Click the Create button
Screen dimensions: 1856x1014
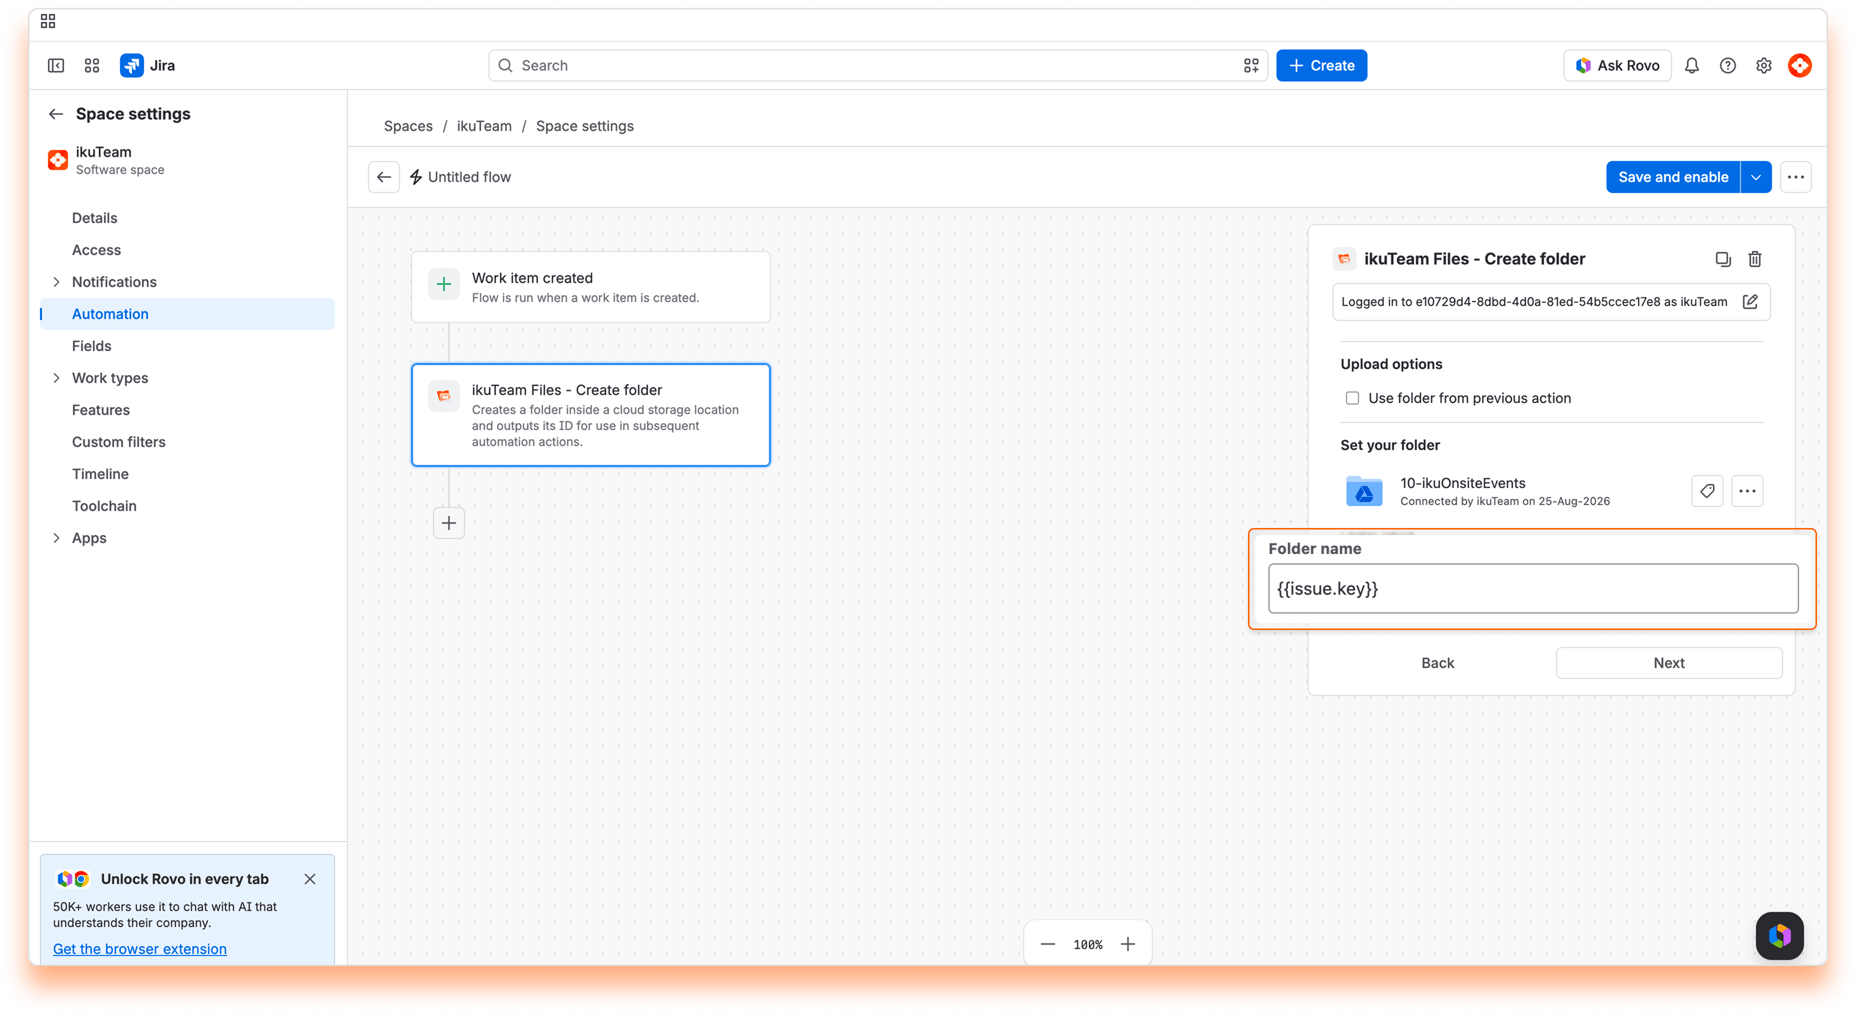click(x=1321, y=65)
